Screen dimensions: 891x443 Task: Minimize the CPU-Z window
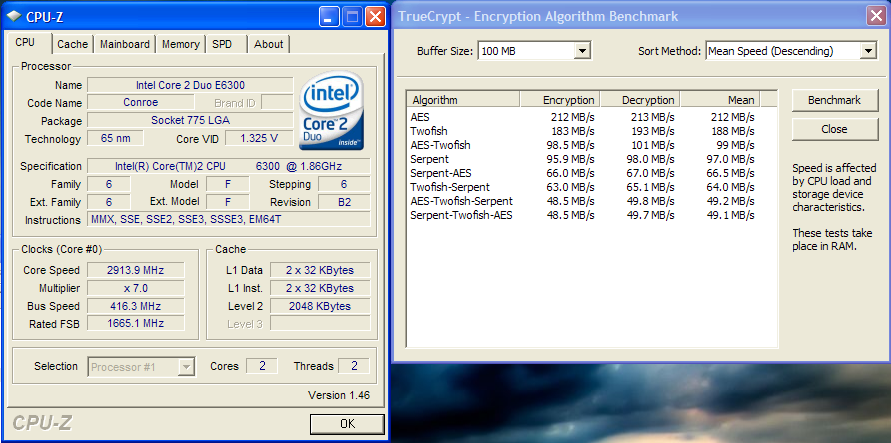pos(329,16)
